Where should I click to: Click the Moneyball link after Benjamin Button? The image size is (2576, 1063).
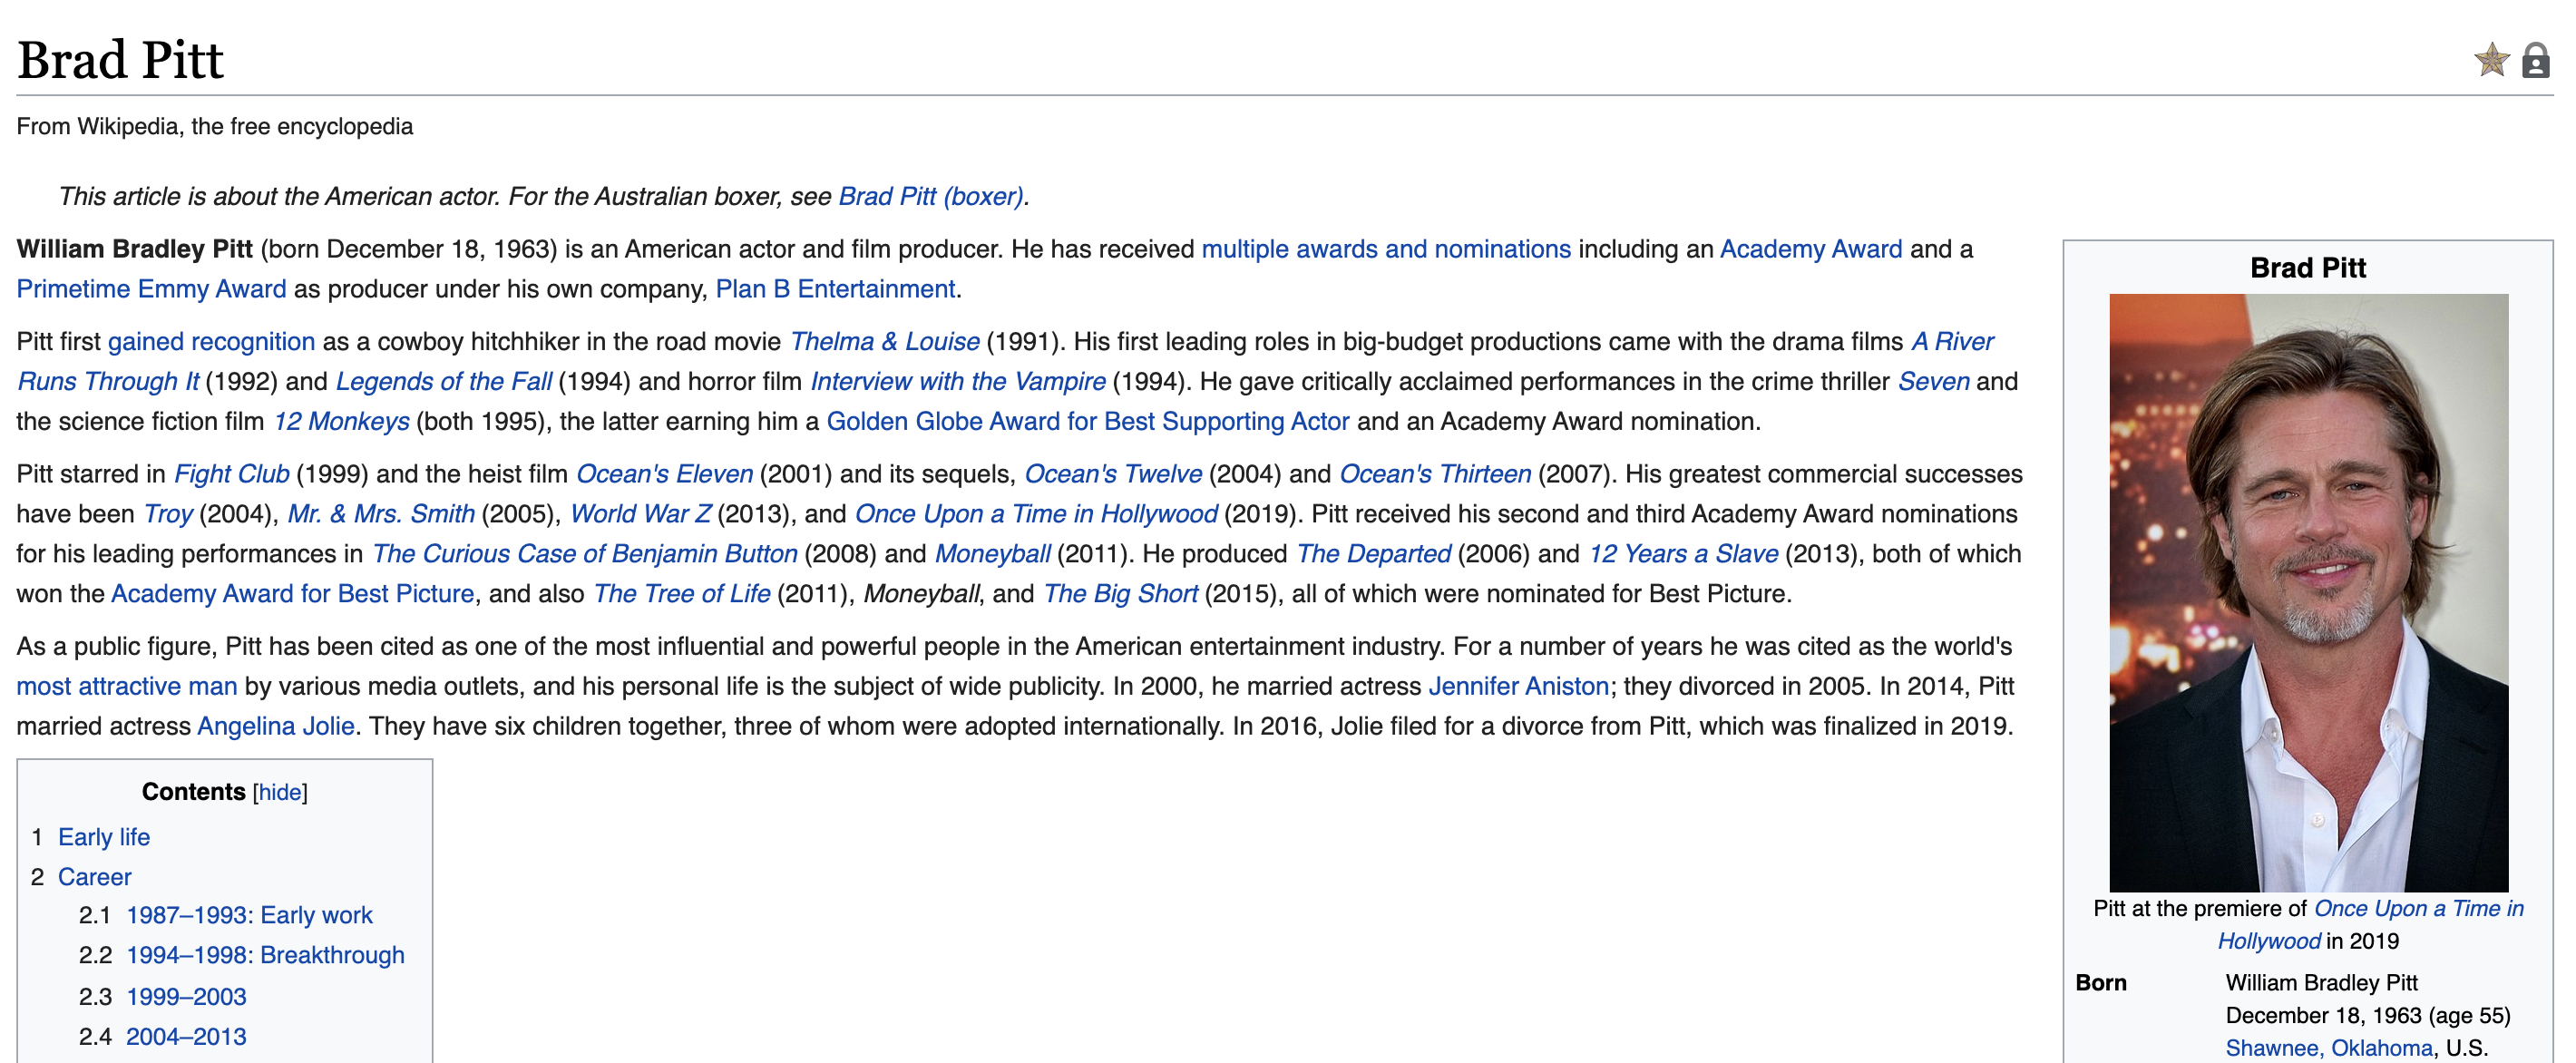pyautogui.click(x=992, y=554)
